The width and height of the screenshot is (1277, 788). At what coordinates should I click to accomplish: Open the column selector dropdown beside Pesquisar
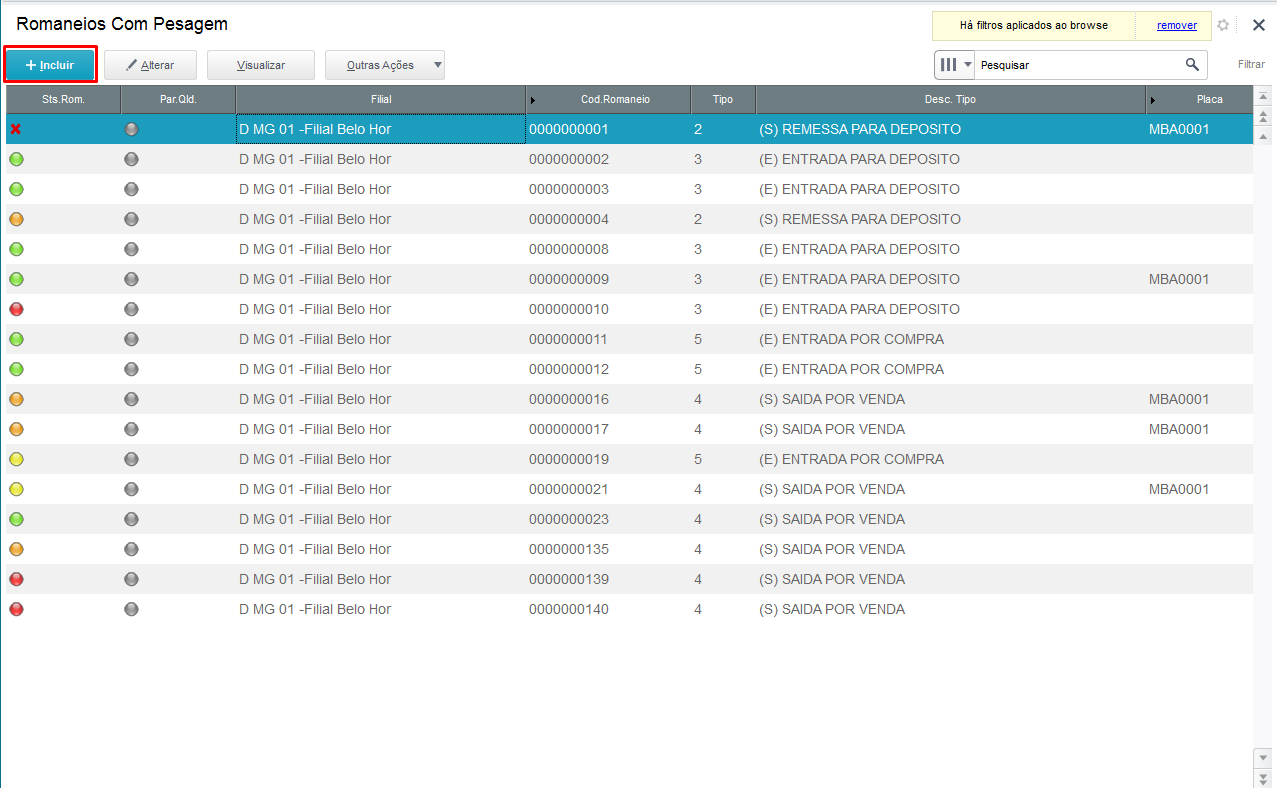click(x=955, y=65)
